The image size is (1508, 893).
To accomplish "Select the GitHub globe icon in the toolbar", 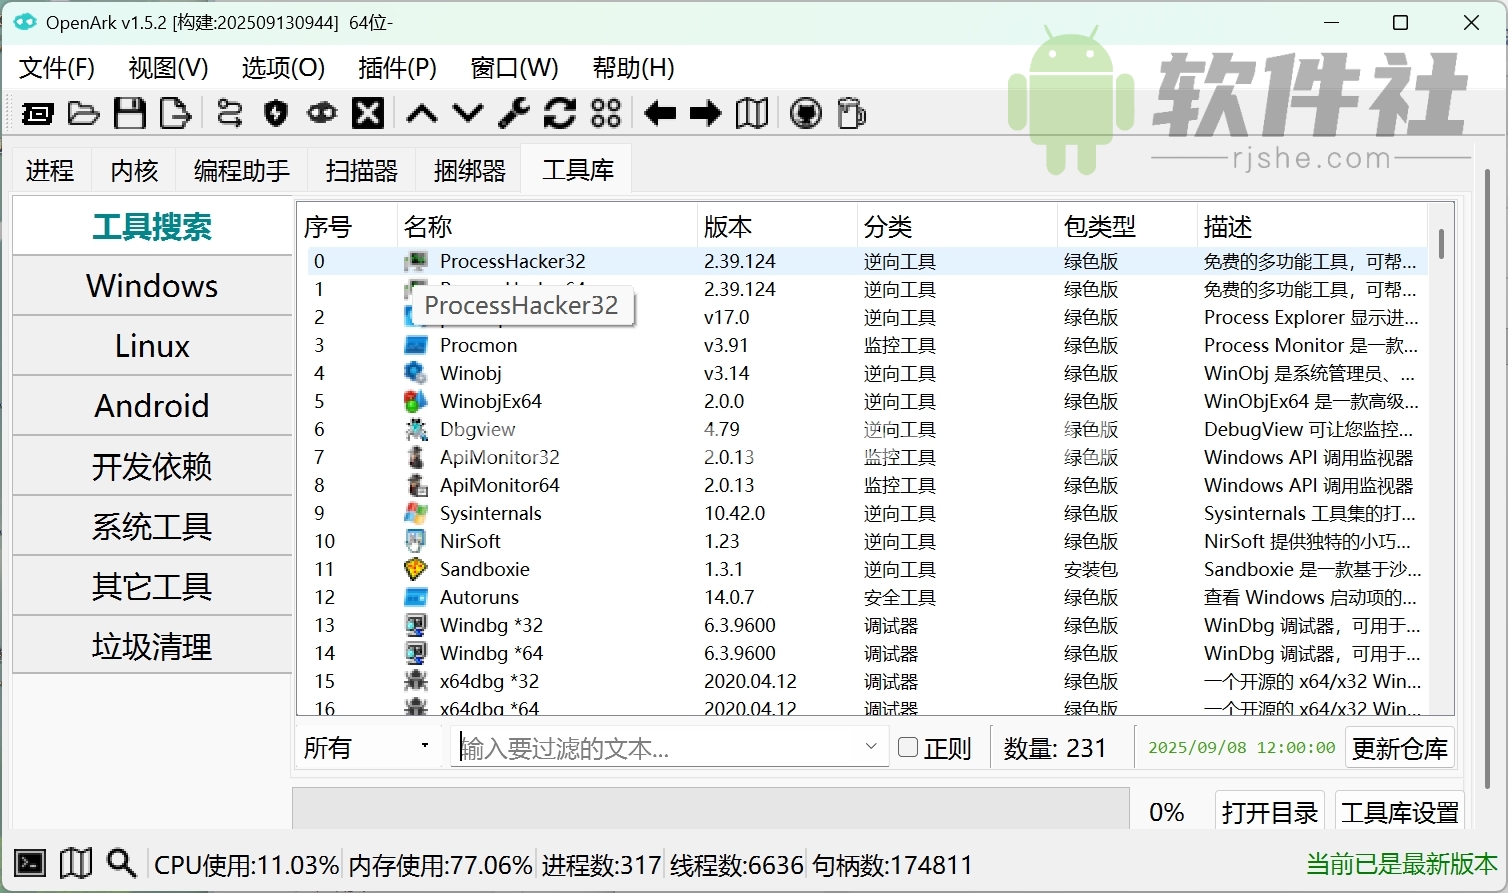I will coord(804,113).
